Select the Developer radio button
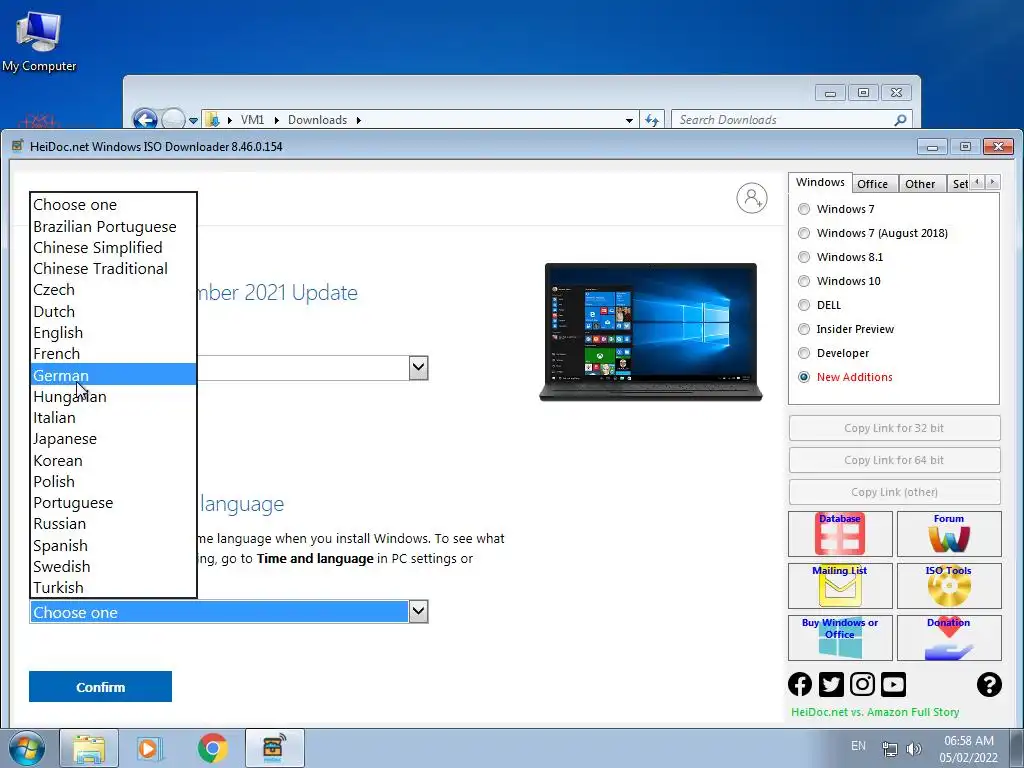The width and height of the screenshot is (1024, 768). tap(804, 353)
